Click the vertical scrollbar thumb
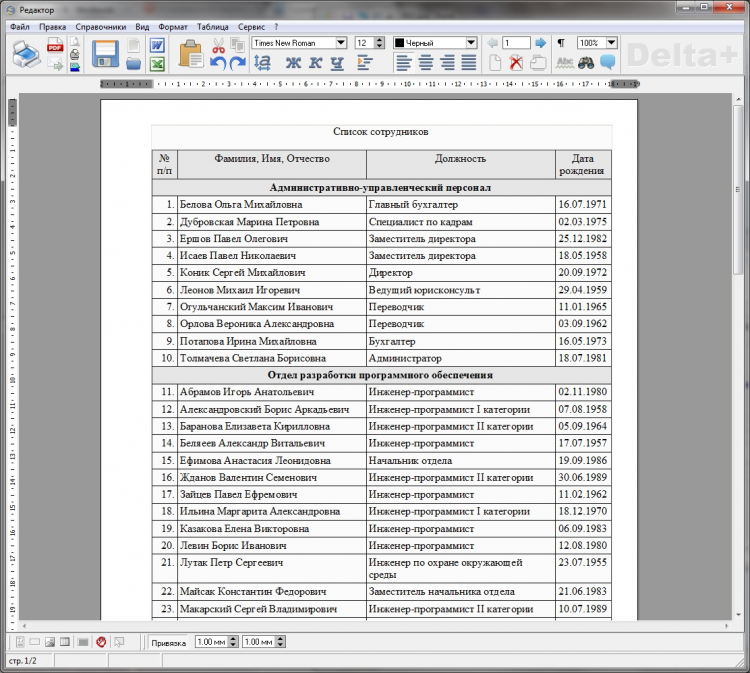750x673 pixels. click(738, 190)
